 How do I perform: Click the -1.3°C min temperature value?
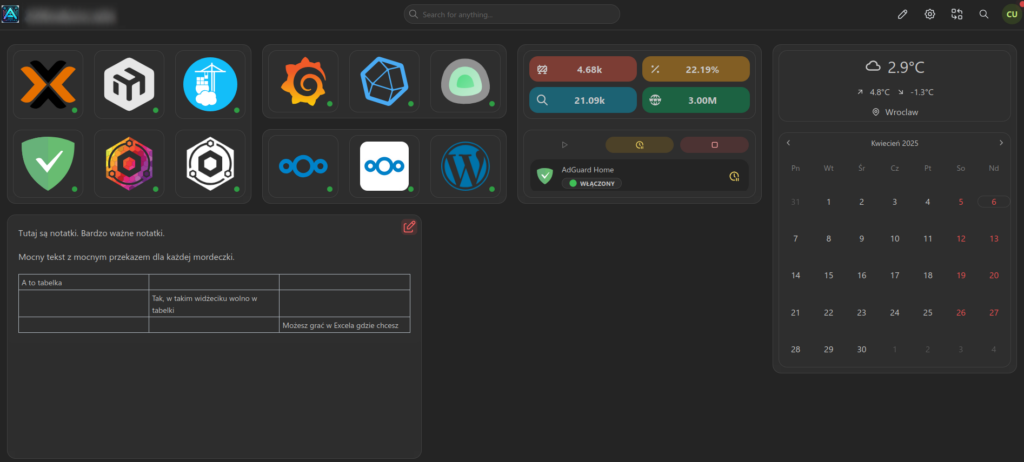(921, 92)
